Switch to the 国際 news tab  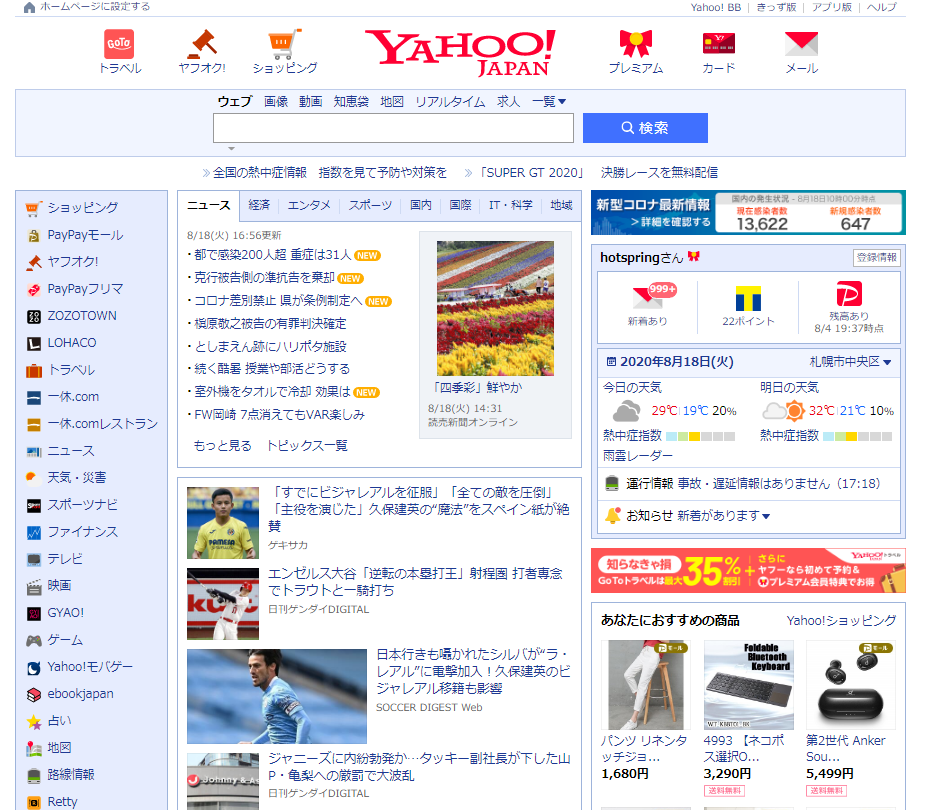coord(460,205)
